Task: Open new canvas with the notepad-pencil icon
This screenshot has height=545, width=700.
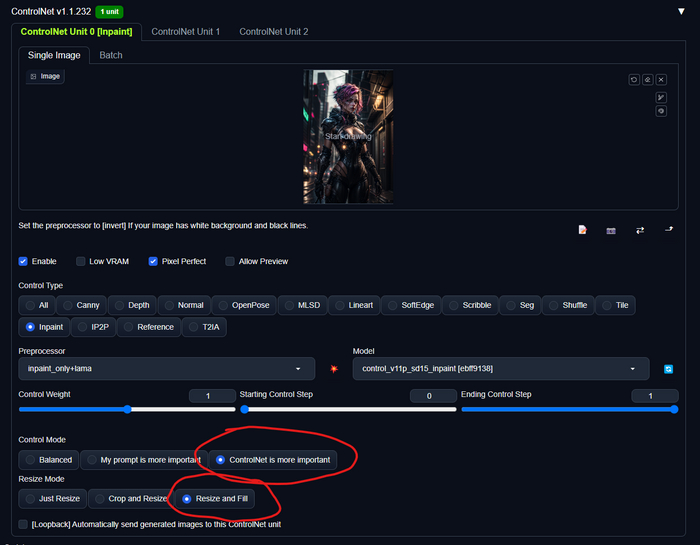Action: [x=583, y=229]
